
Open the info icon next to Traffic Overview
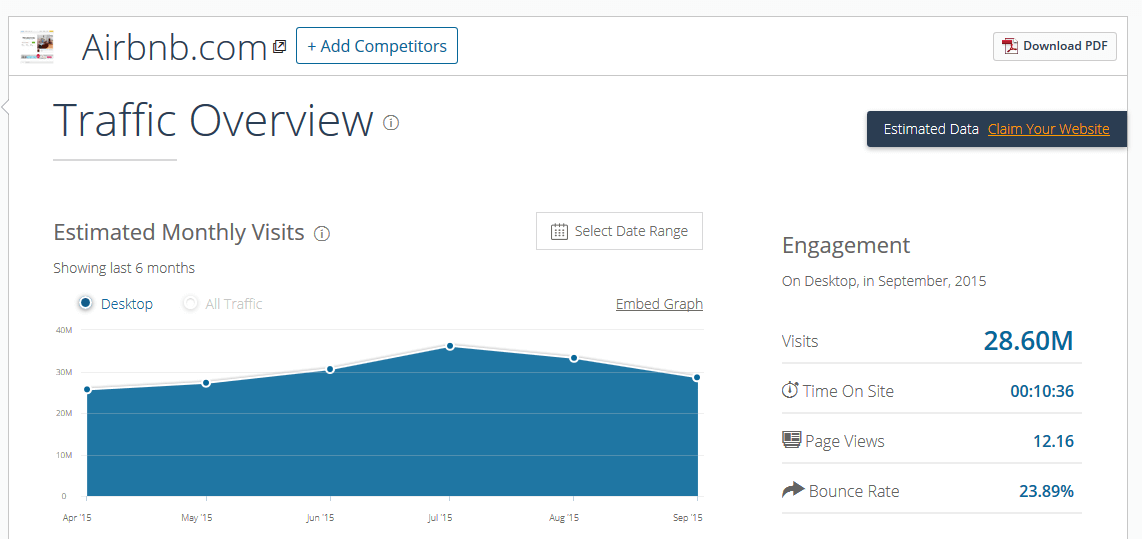[391, 122]
